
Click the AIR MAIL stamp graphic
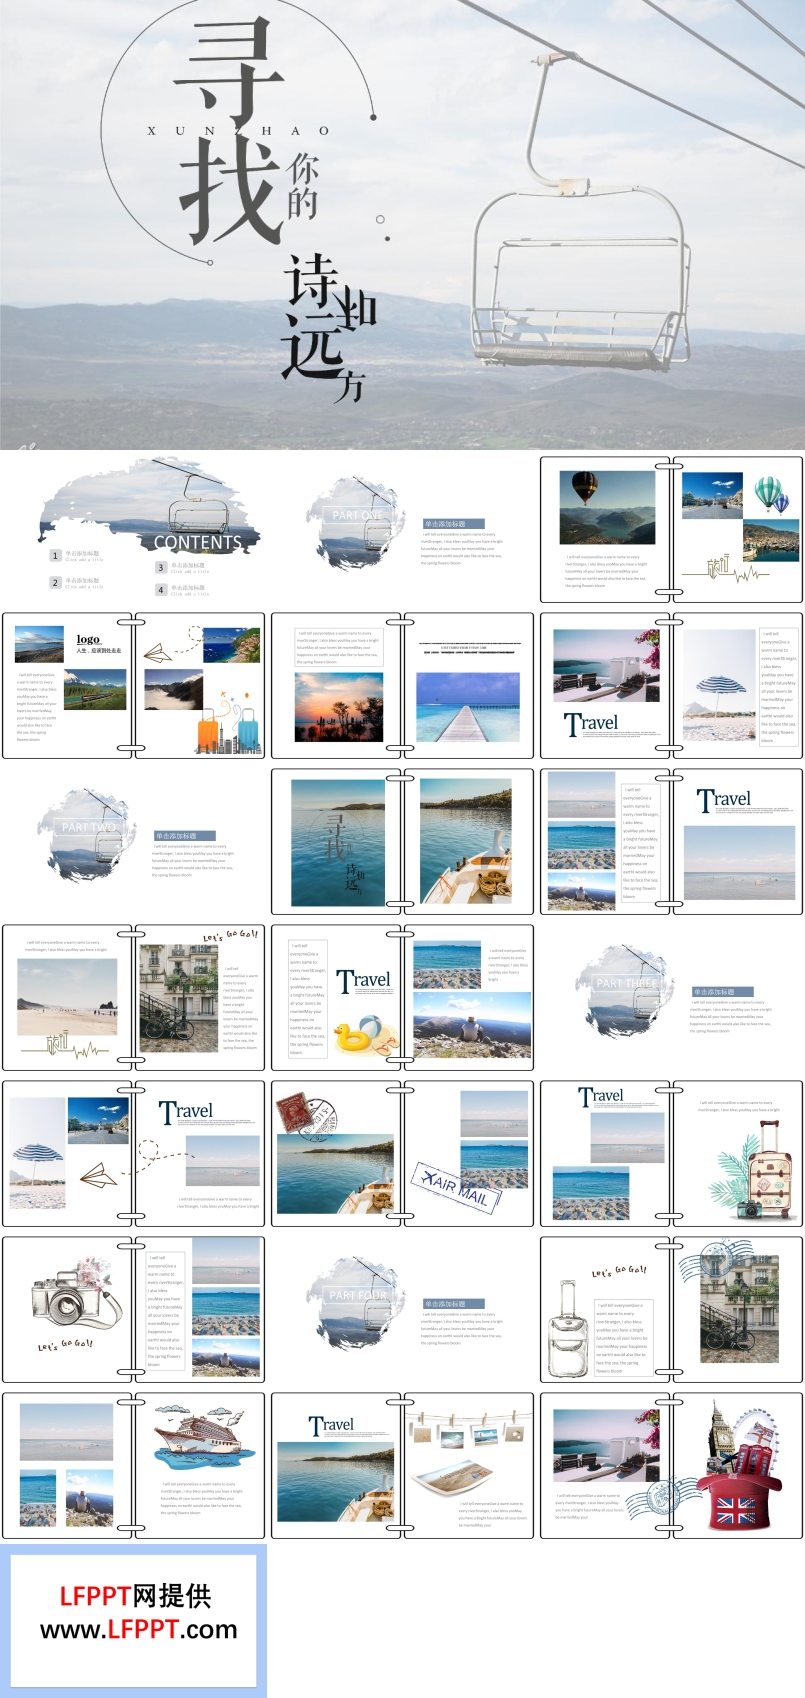pyautogui.click(x=456, y=1186)
